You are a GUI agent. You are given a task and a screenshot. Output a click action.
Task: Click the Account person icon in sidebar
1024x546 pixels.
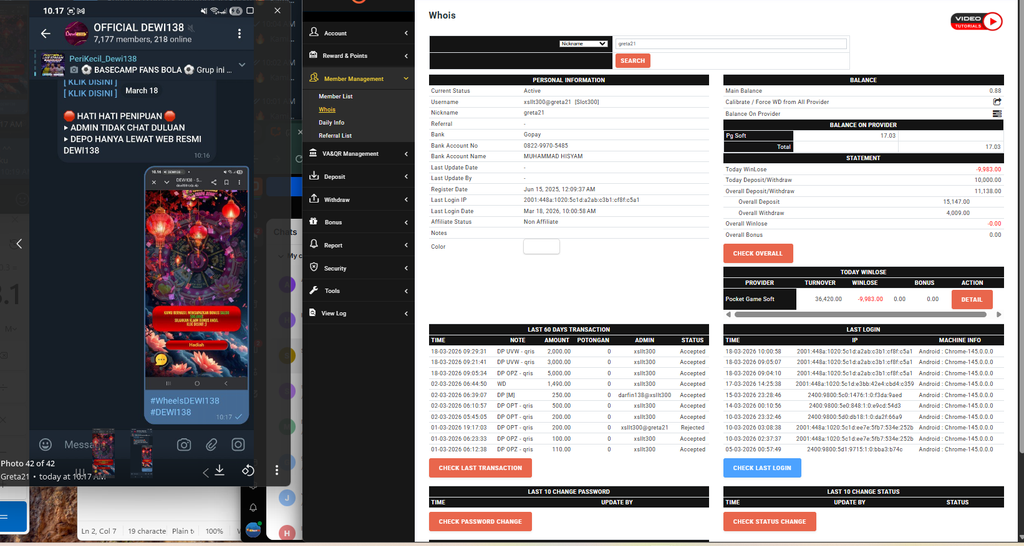(x=314, y=32)
